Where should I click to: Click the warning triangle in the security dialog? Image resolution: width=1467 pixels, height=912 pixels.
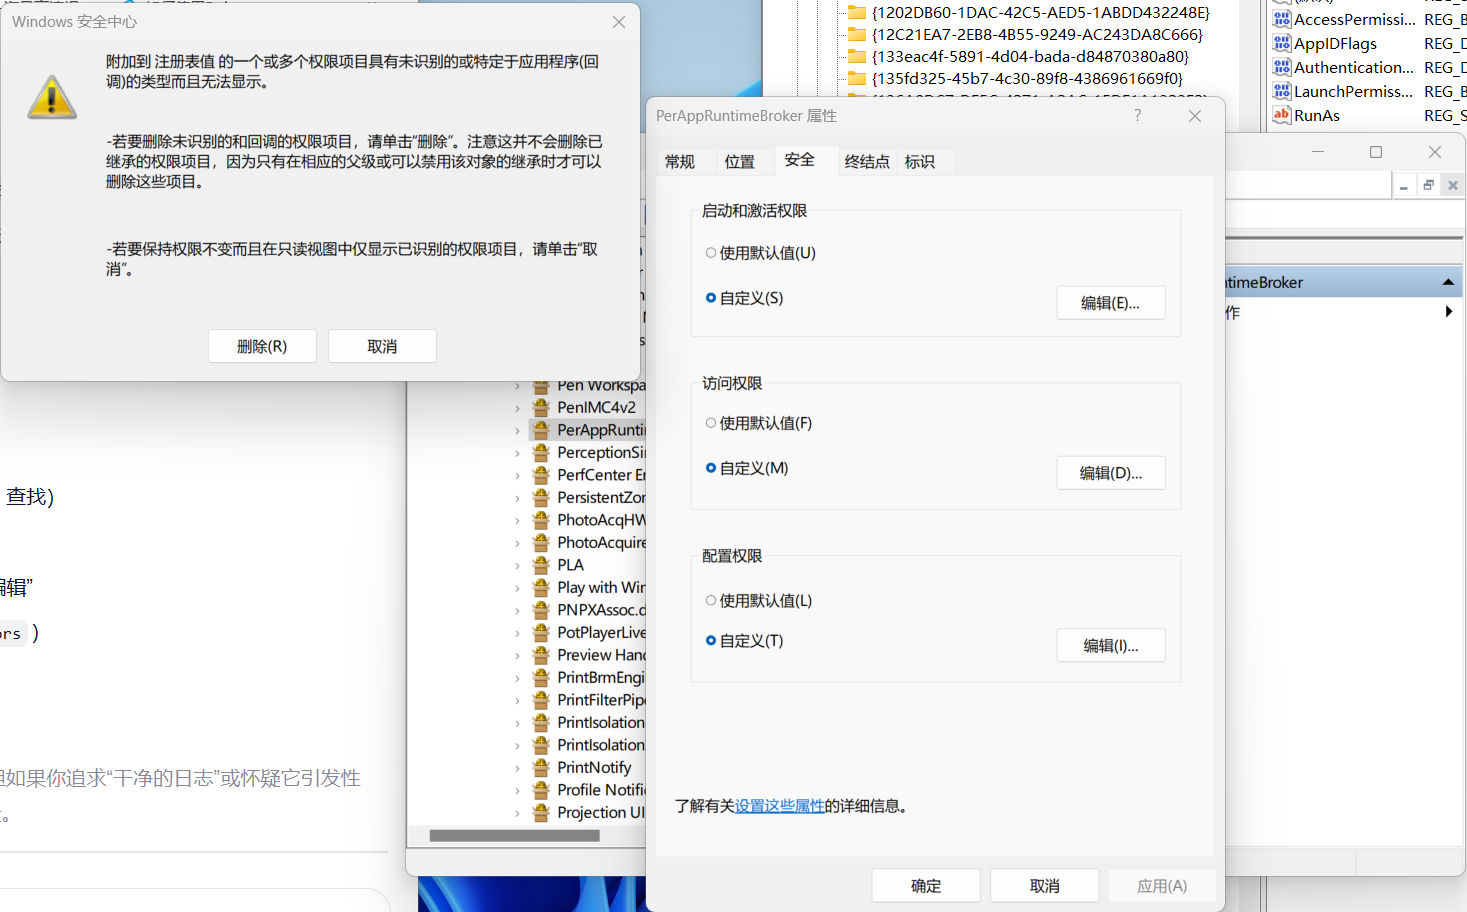pos(51,97)
